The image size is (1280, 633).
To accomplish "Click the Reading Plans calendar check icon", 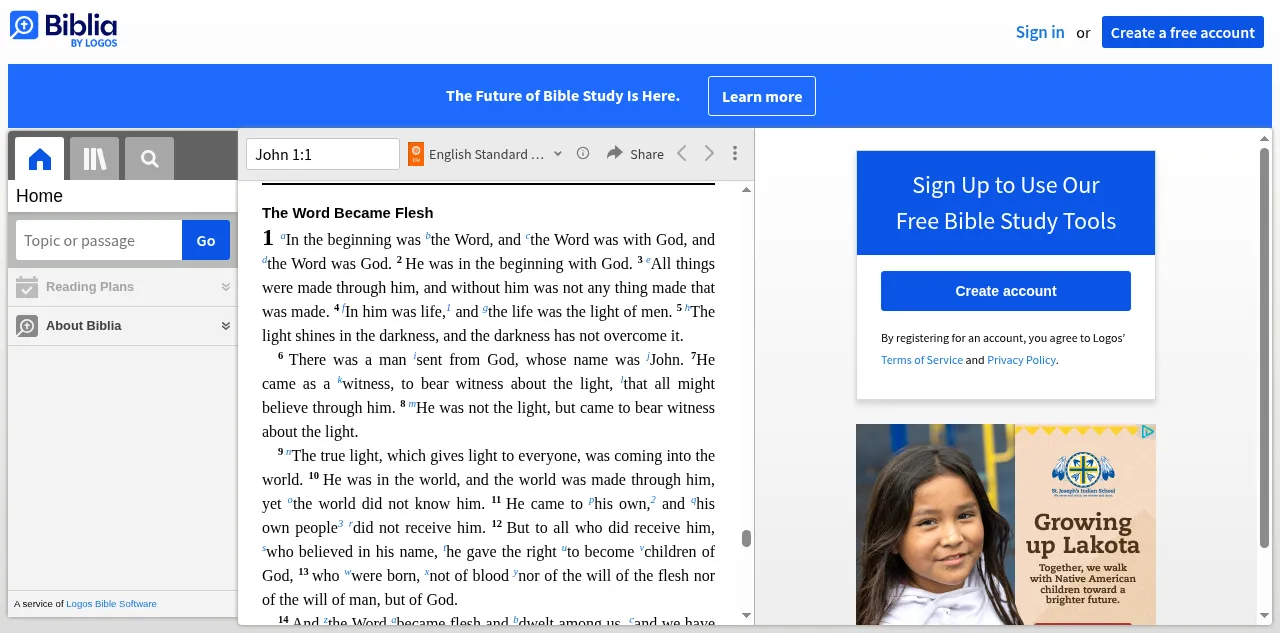I will (27, 287).
